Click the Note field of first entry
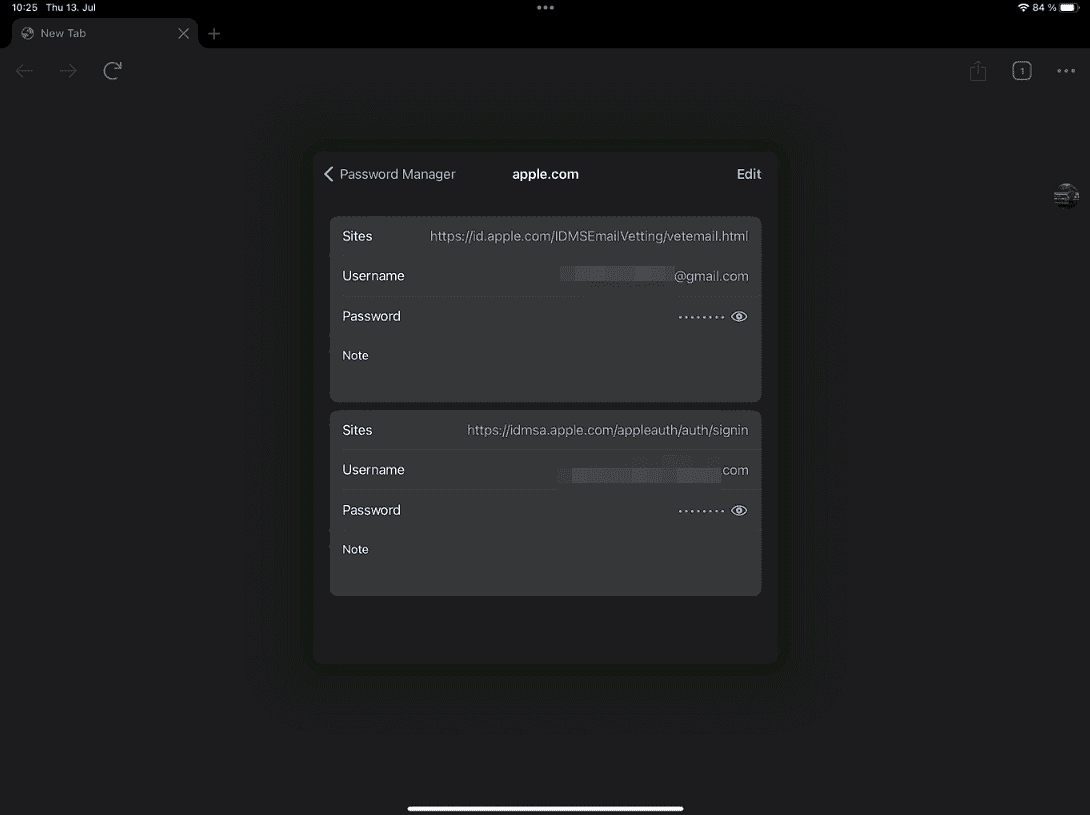Image resolution: width=1090 pixels, height=815 pixels. tap(545, 369)
